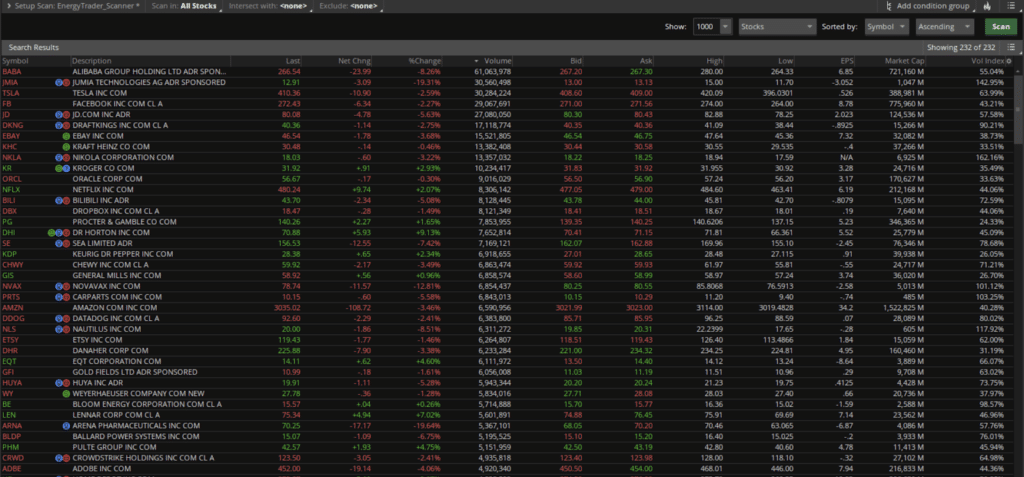
Task: Click ETSY INC COM description
Action: point(97,340)
